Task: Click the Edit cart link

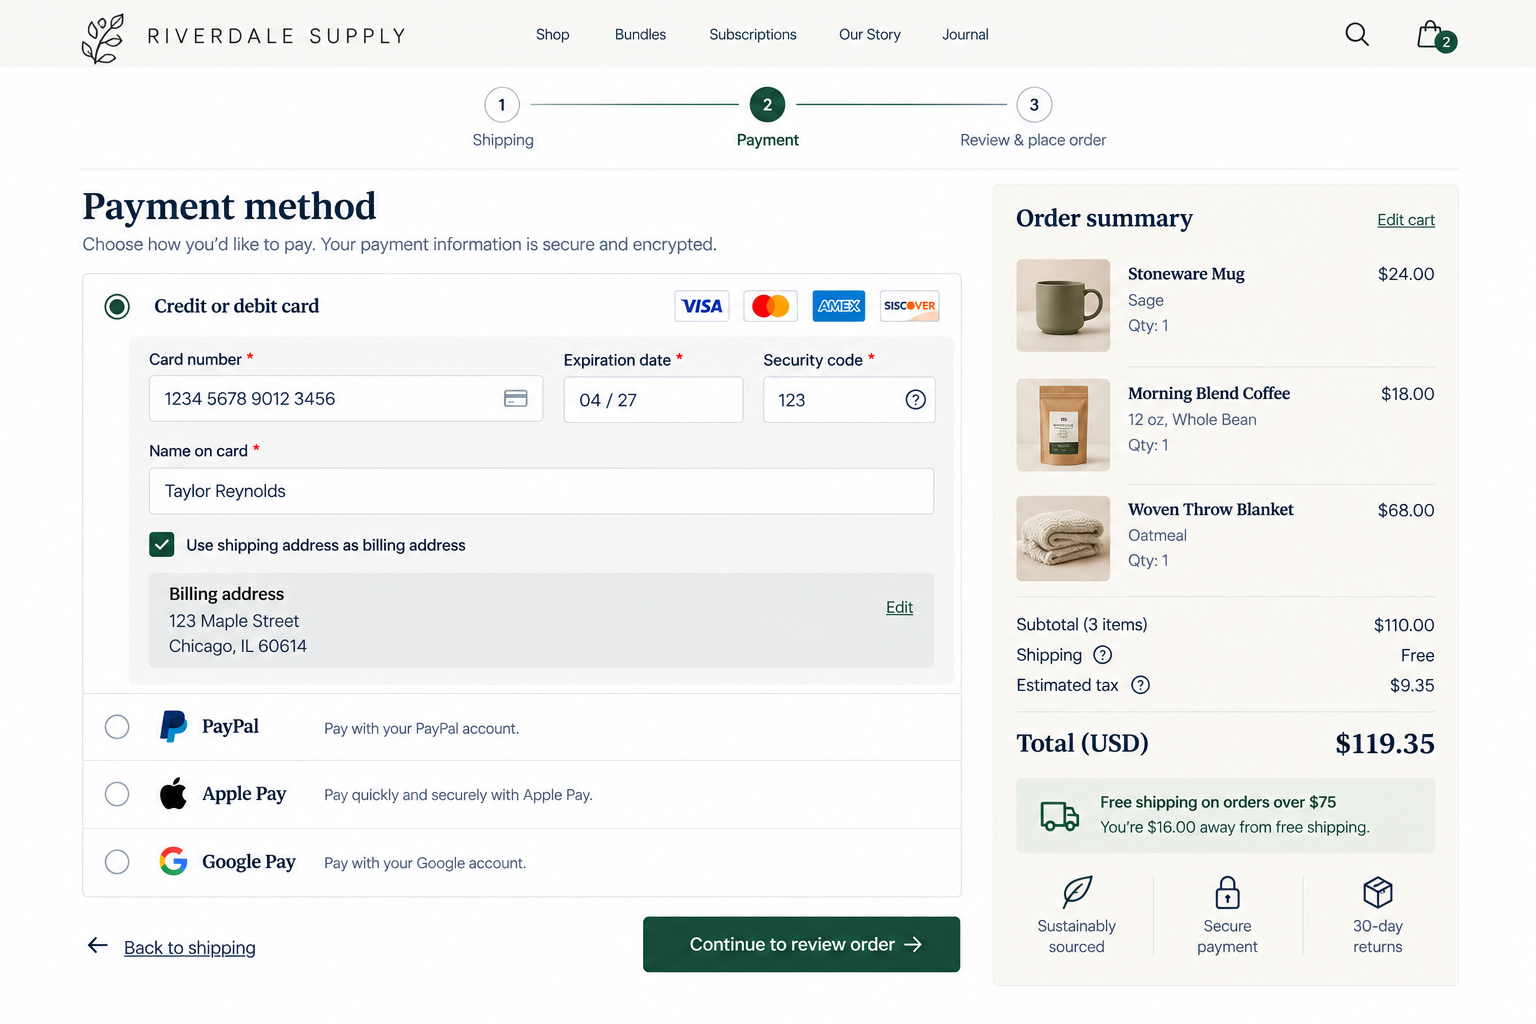Action: 1406,220
